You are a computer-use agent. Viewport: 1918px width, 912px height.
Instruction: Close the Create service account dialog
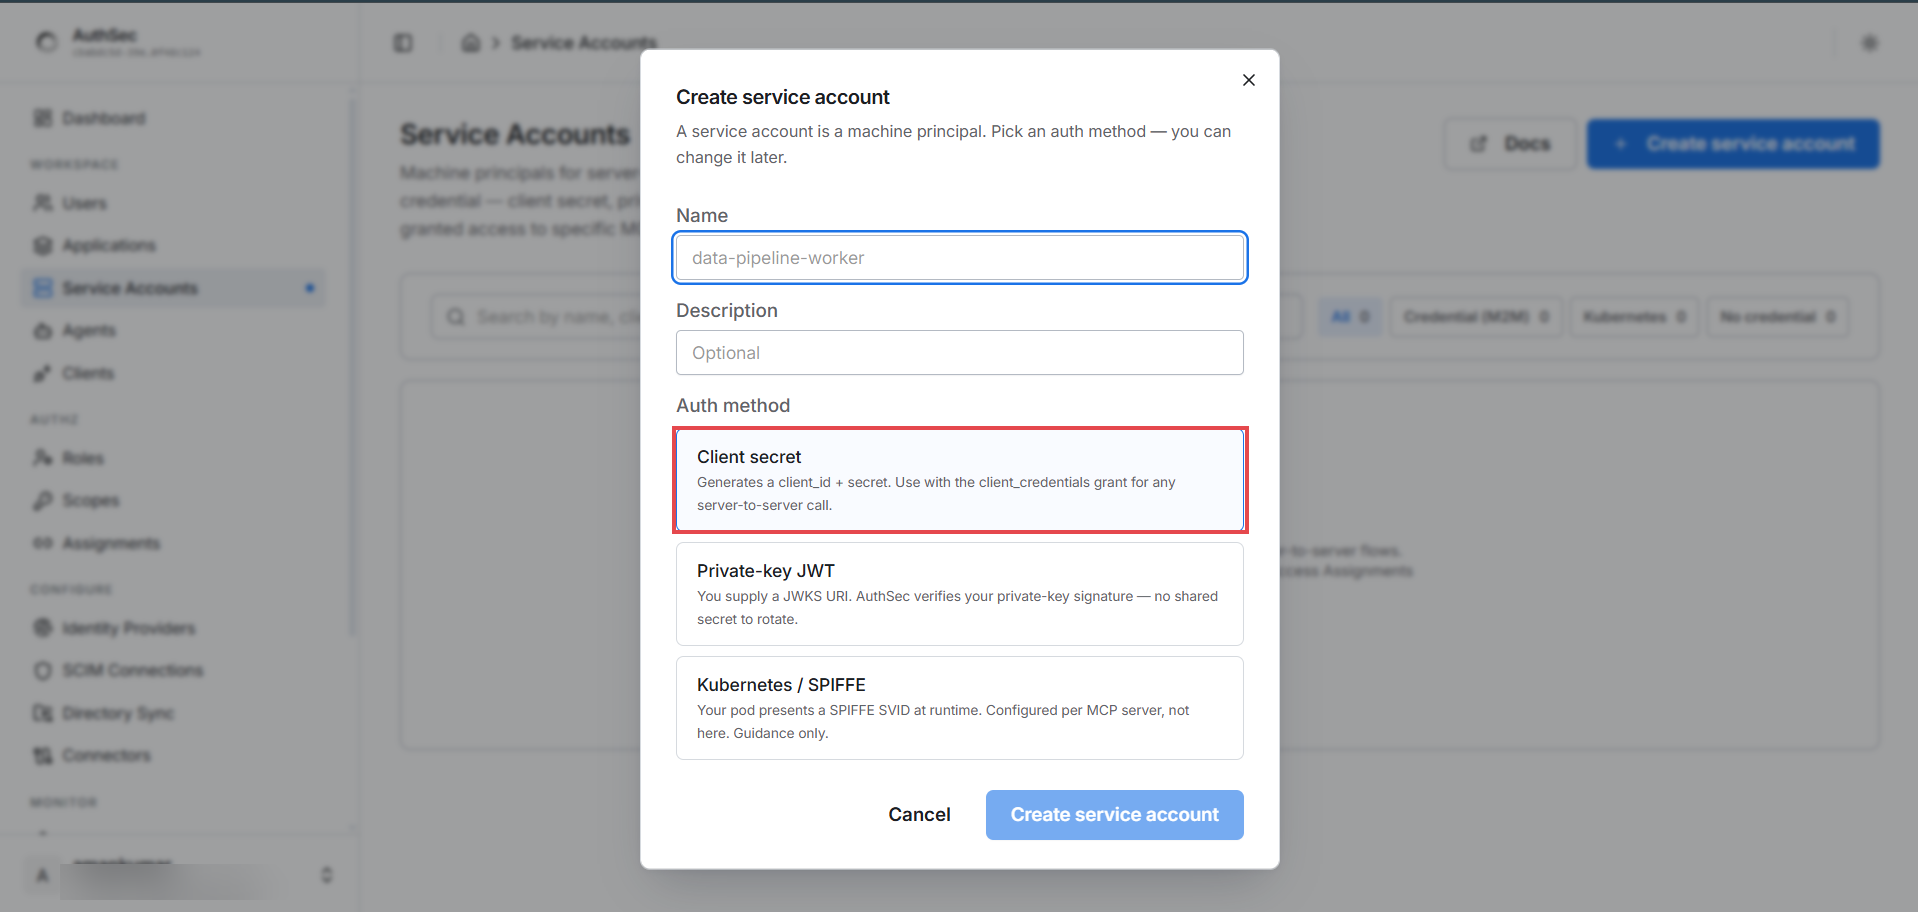(x=1248, y=80)
